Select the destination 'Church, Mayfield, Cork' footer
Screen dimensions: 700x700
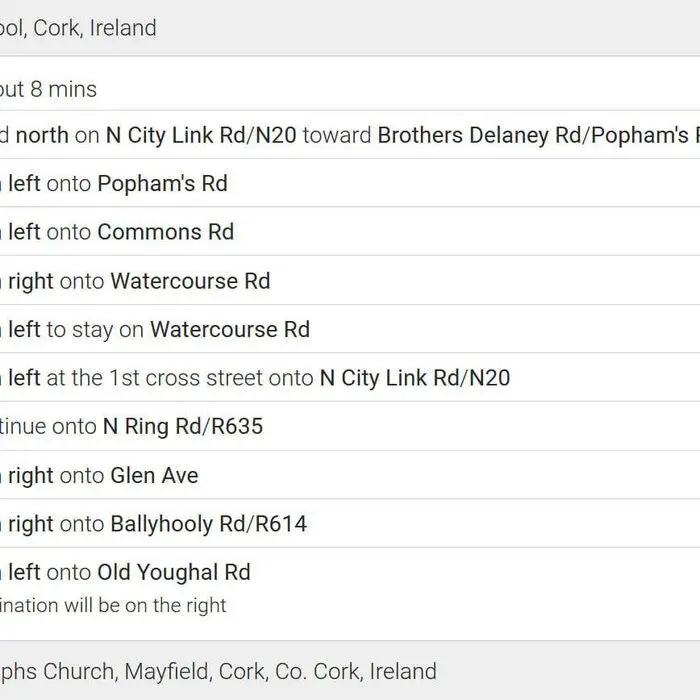click(350, 671)
